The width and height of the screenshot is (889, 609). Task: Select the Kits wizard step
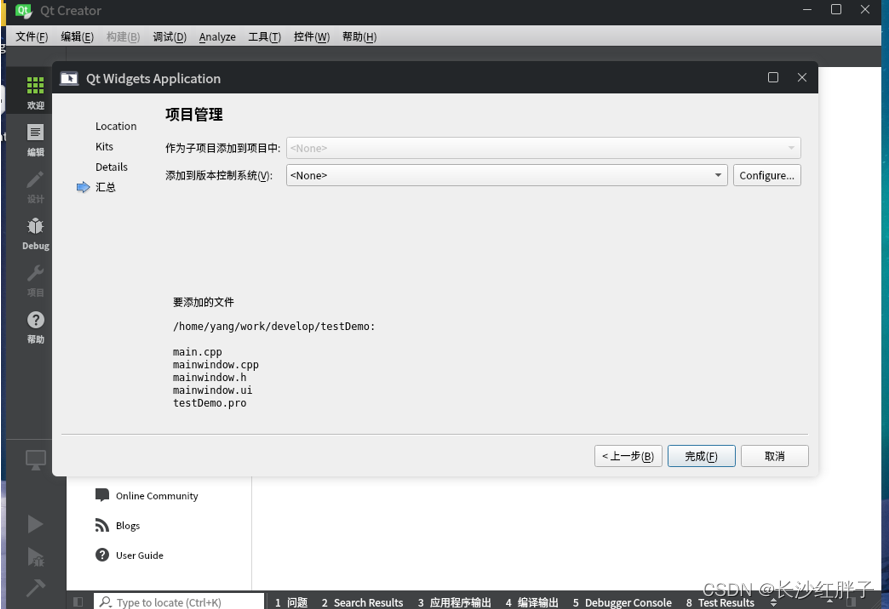(x=104, y=146)
